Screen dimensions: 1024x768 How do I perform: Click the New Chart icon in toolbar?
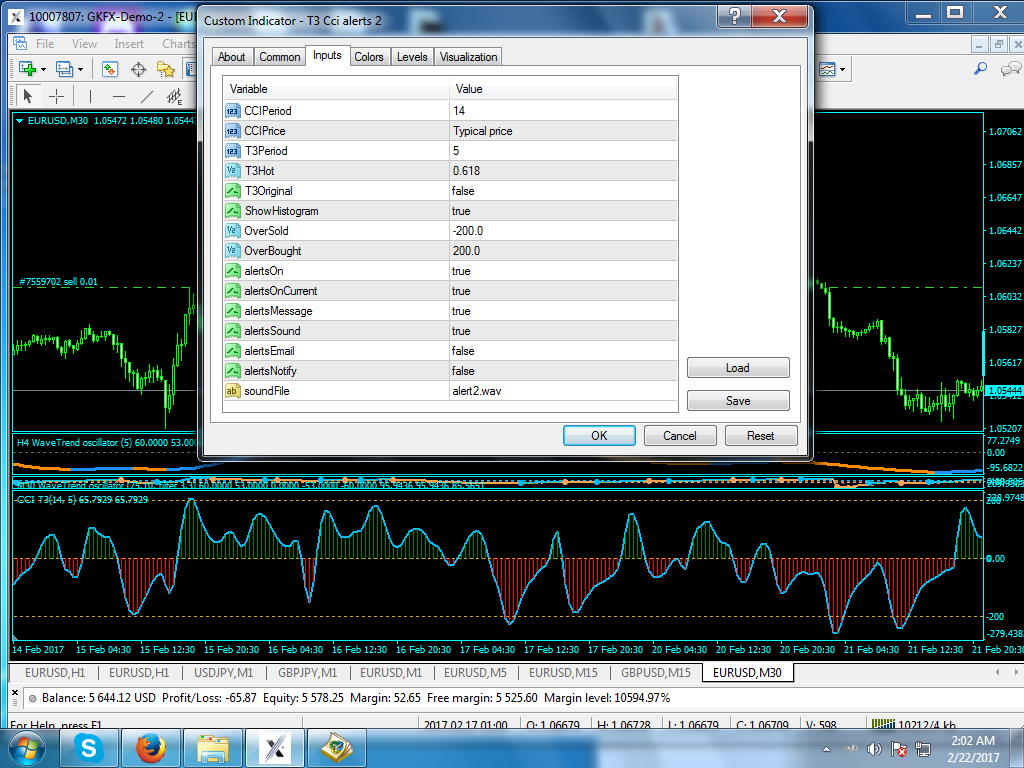(x=27, y=69)
